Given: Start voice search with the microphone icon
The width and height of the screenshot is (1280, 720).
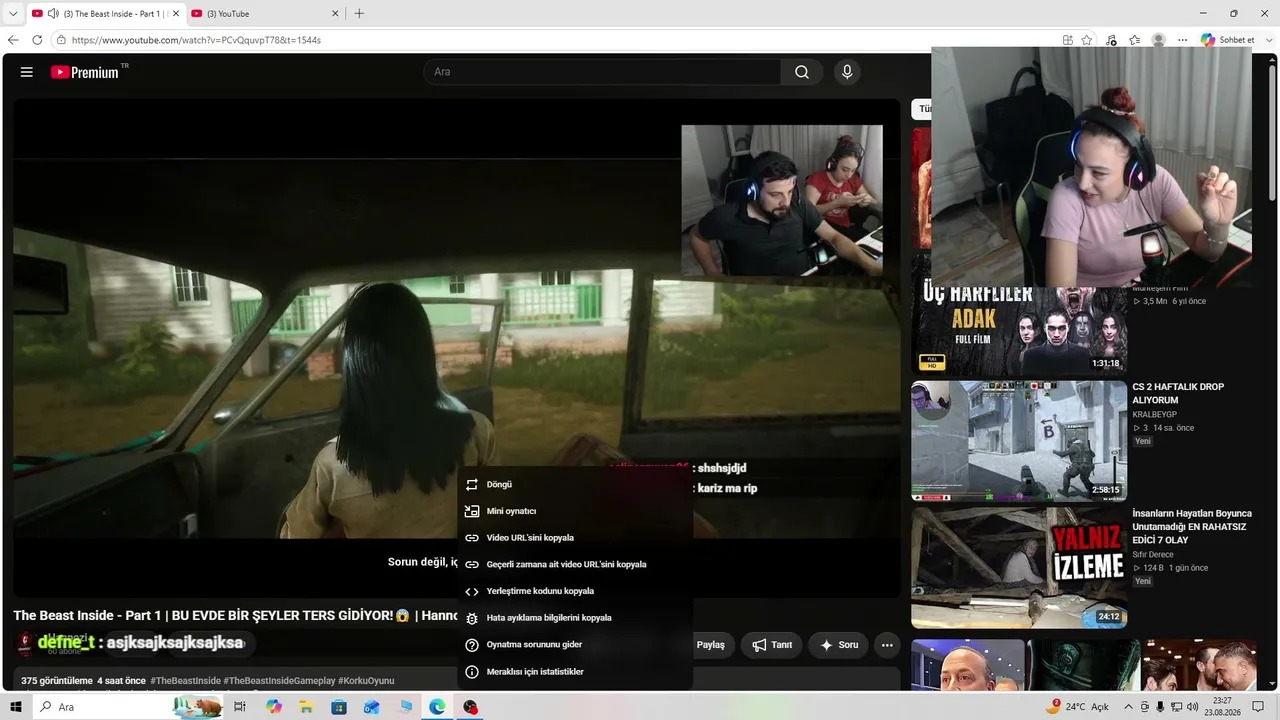Looking at the screenshot, I should pos(847,72).
